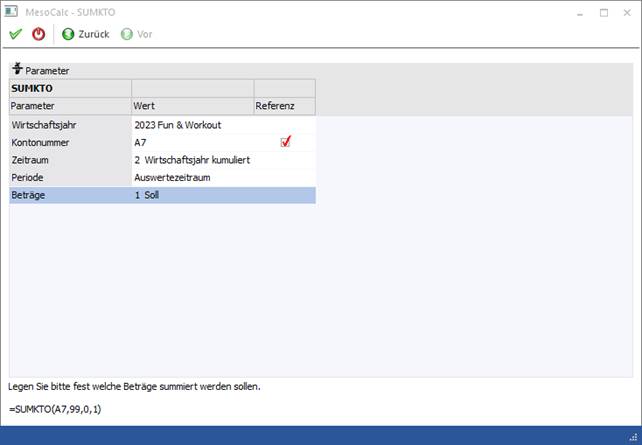Click the Zurück back arrow button

coord(85,34)
